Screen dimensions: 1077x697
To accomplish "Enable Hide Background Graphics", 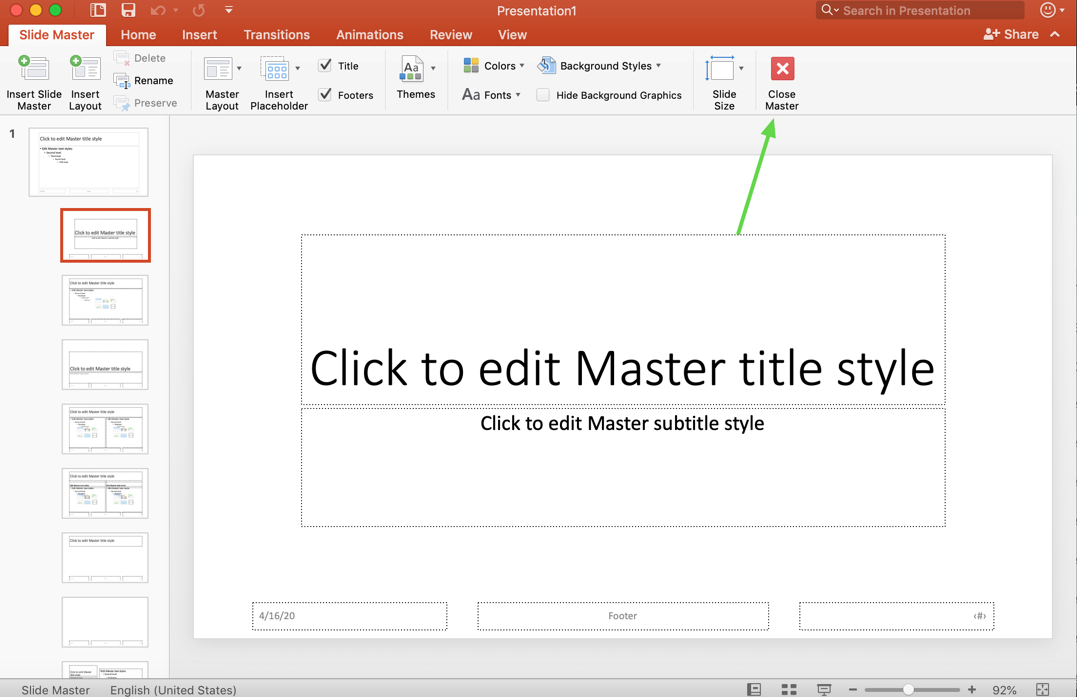I will click(x=542, y=95).
